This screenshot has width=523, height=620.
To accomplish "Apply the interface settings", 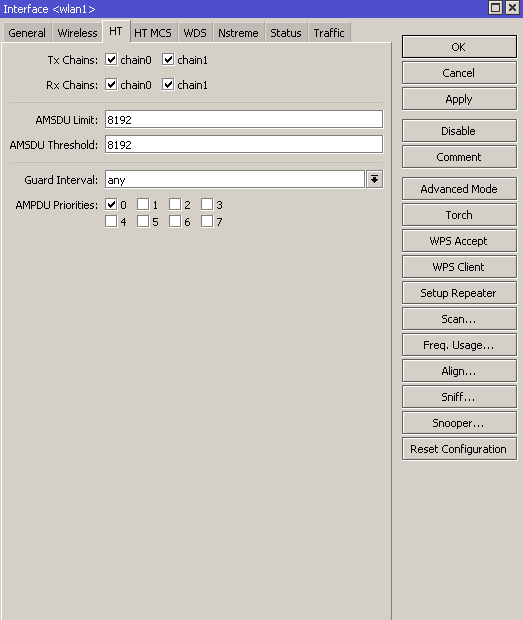I will point(459,99).
